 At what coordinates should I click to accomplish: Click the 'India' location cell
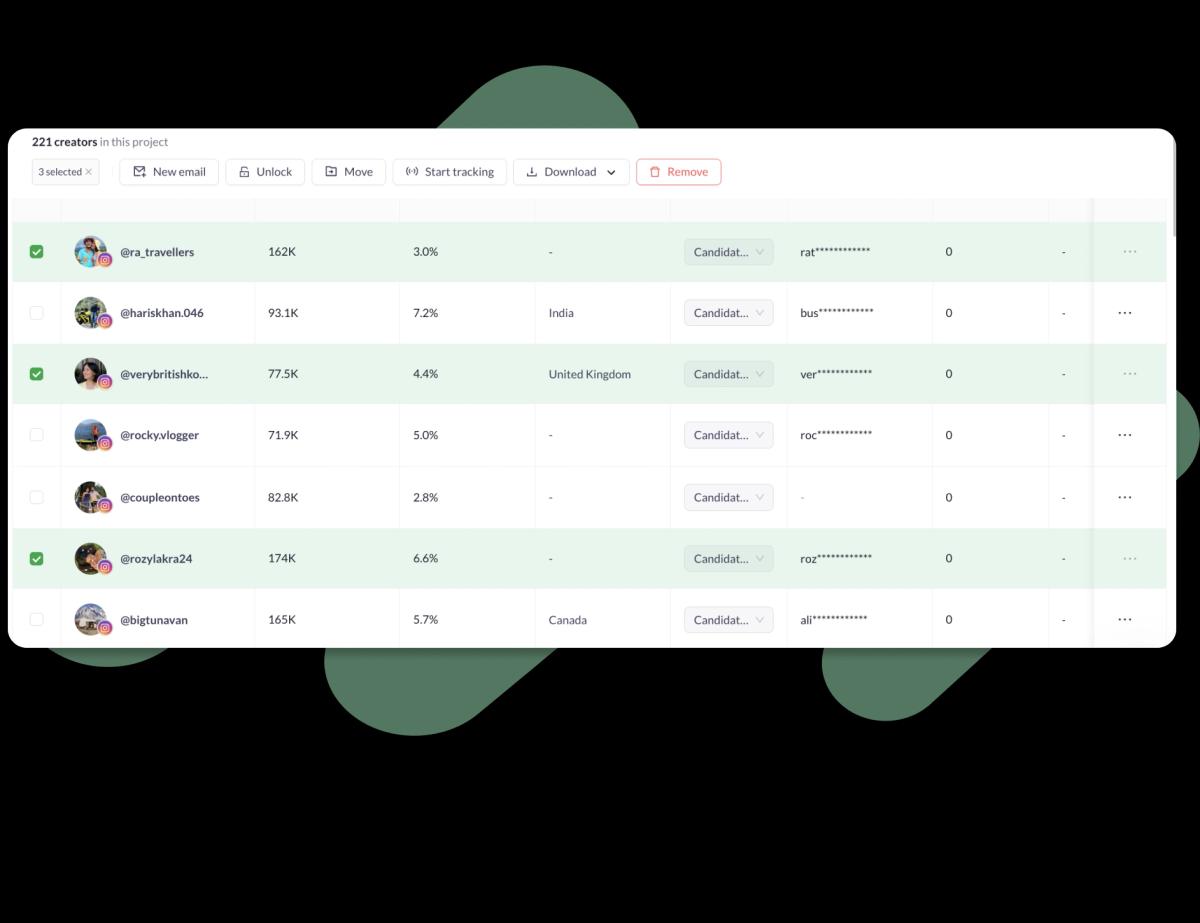(x=561, y=313)
